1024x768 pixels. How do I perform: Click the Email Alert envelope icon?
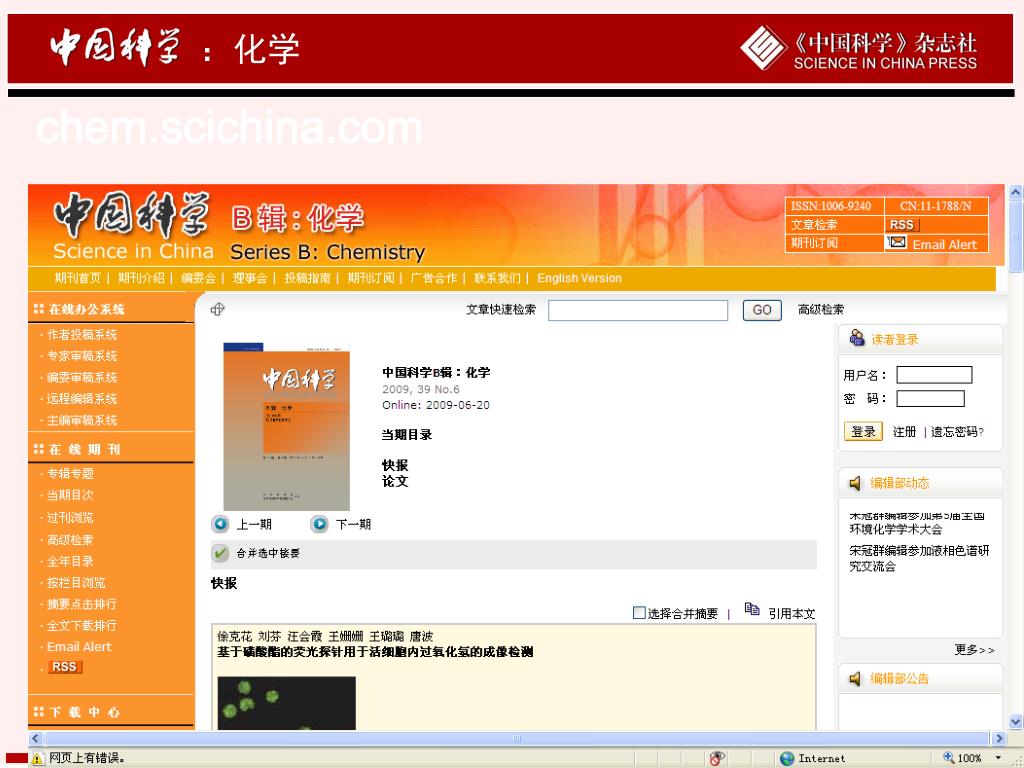coord(898,242)
